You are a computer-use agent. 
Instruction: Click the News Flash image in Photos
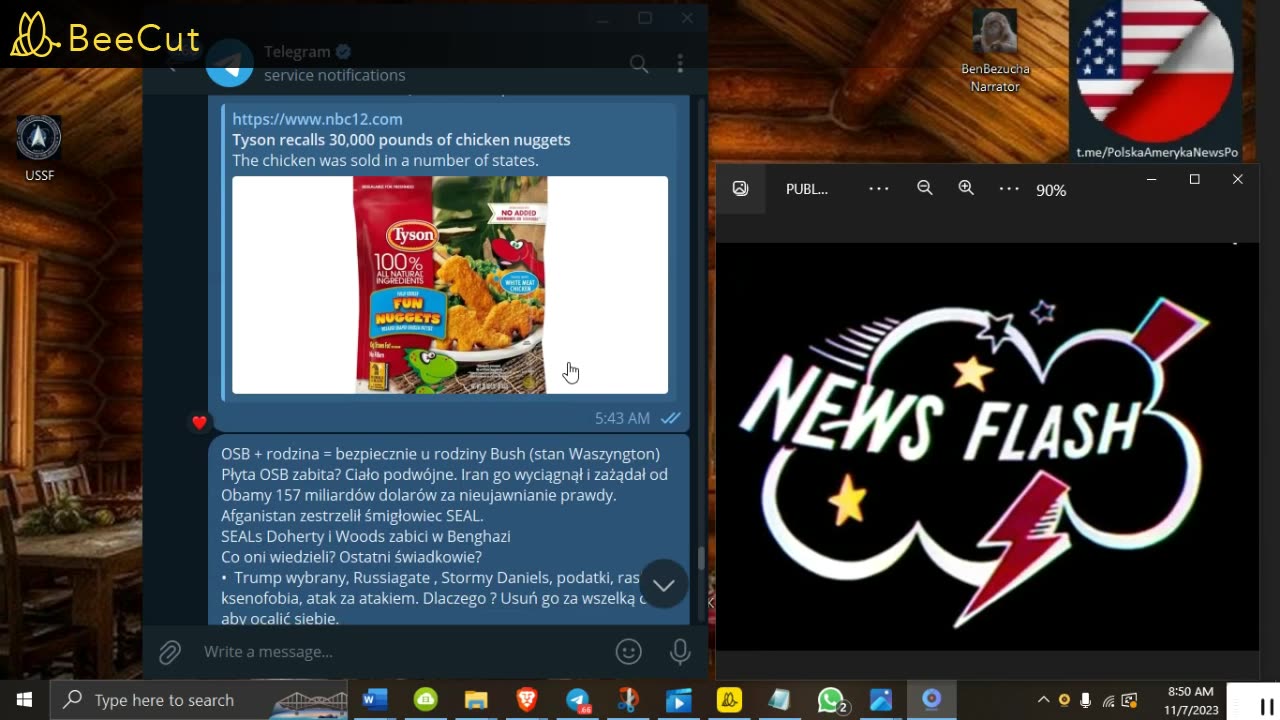click(987, 446)
